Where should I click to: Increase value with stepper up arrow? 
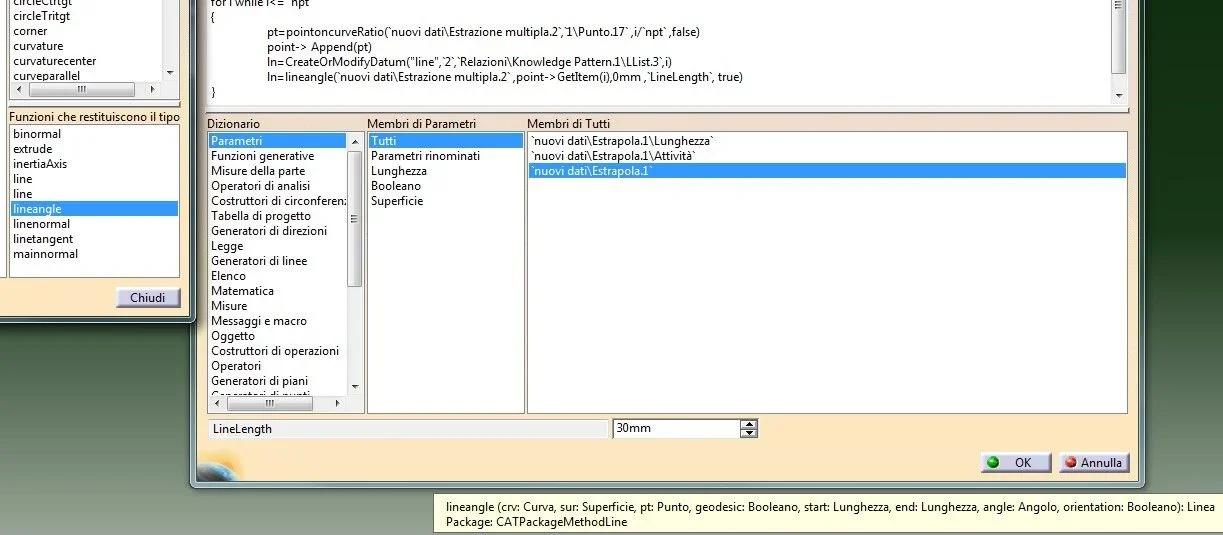(x=749, y=424)
